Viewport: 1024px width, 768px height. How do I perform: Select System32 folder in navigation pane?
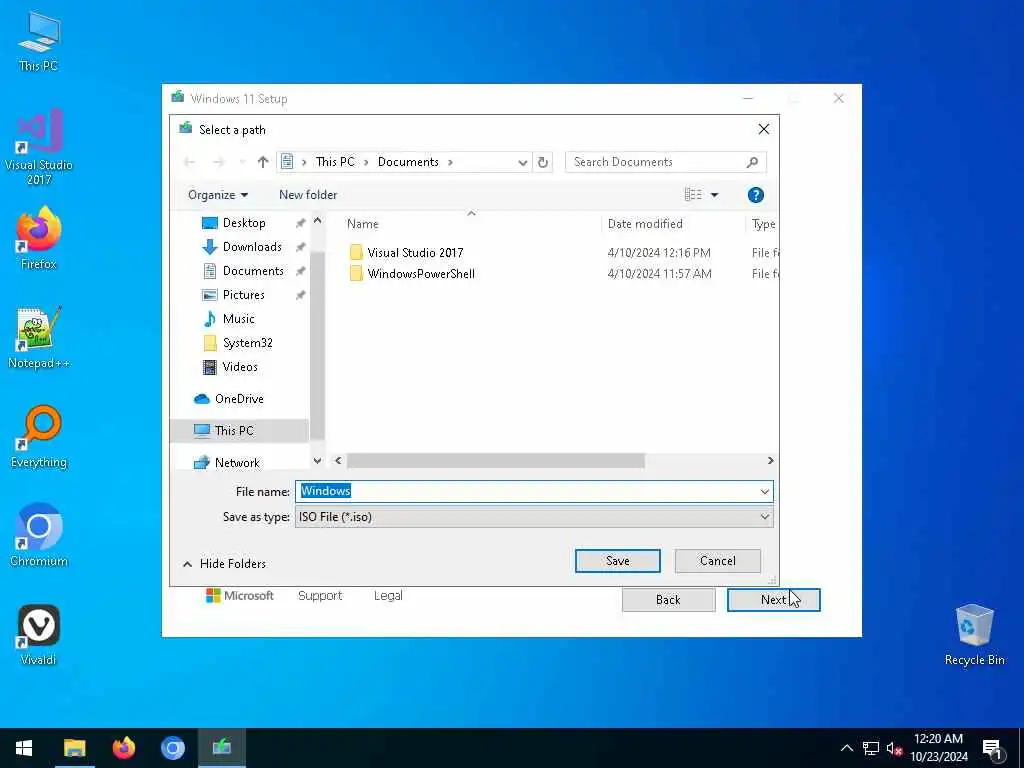(x=248, y=343)
